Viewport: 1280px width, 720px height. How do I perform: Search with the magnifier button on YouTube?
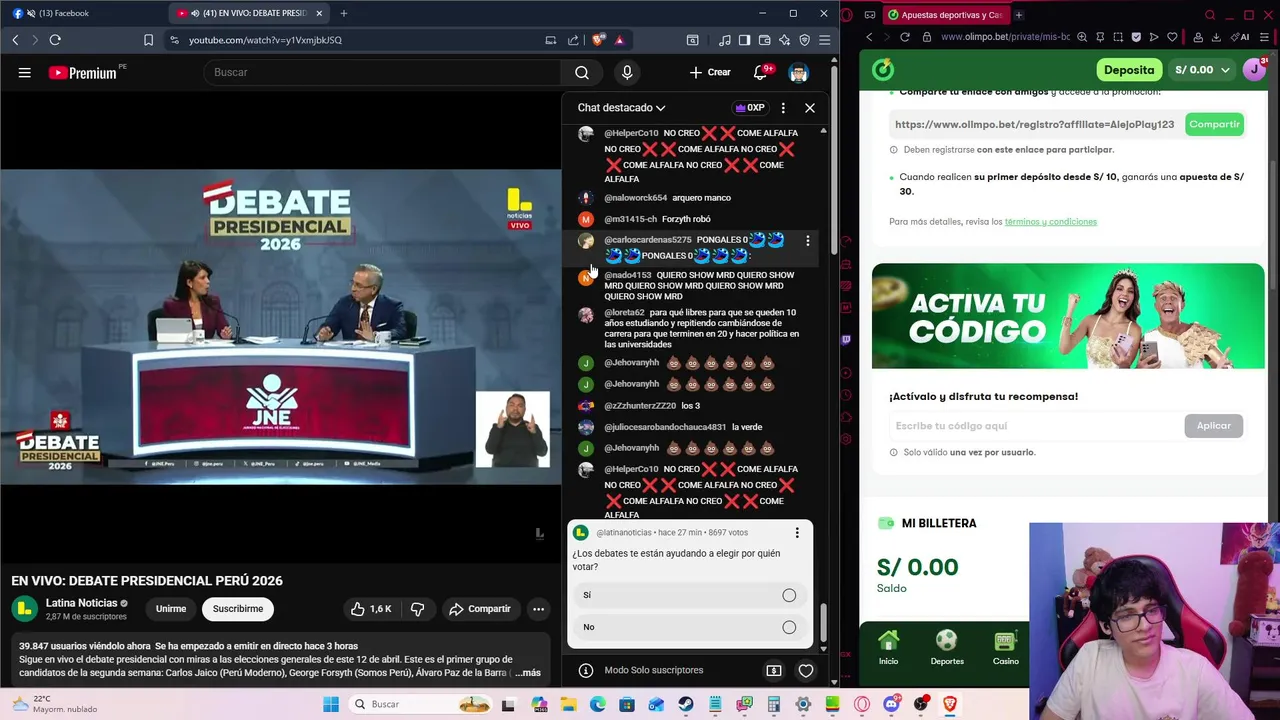582,72
